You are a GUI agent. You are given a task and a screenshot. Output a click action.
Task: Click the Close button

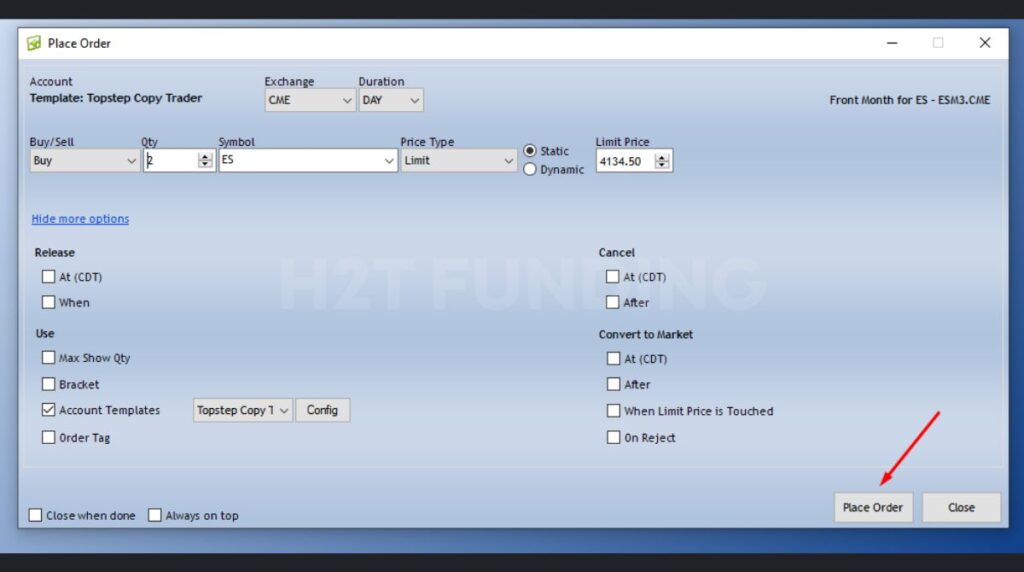point(961,507)
